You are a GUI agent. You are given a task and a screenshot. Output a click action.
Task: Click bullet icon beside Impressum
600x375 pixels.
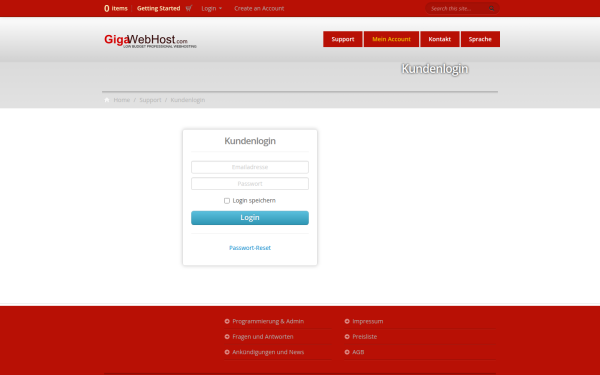coord(347,321)
